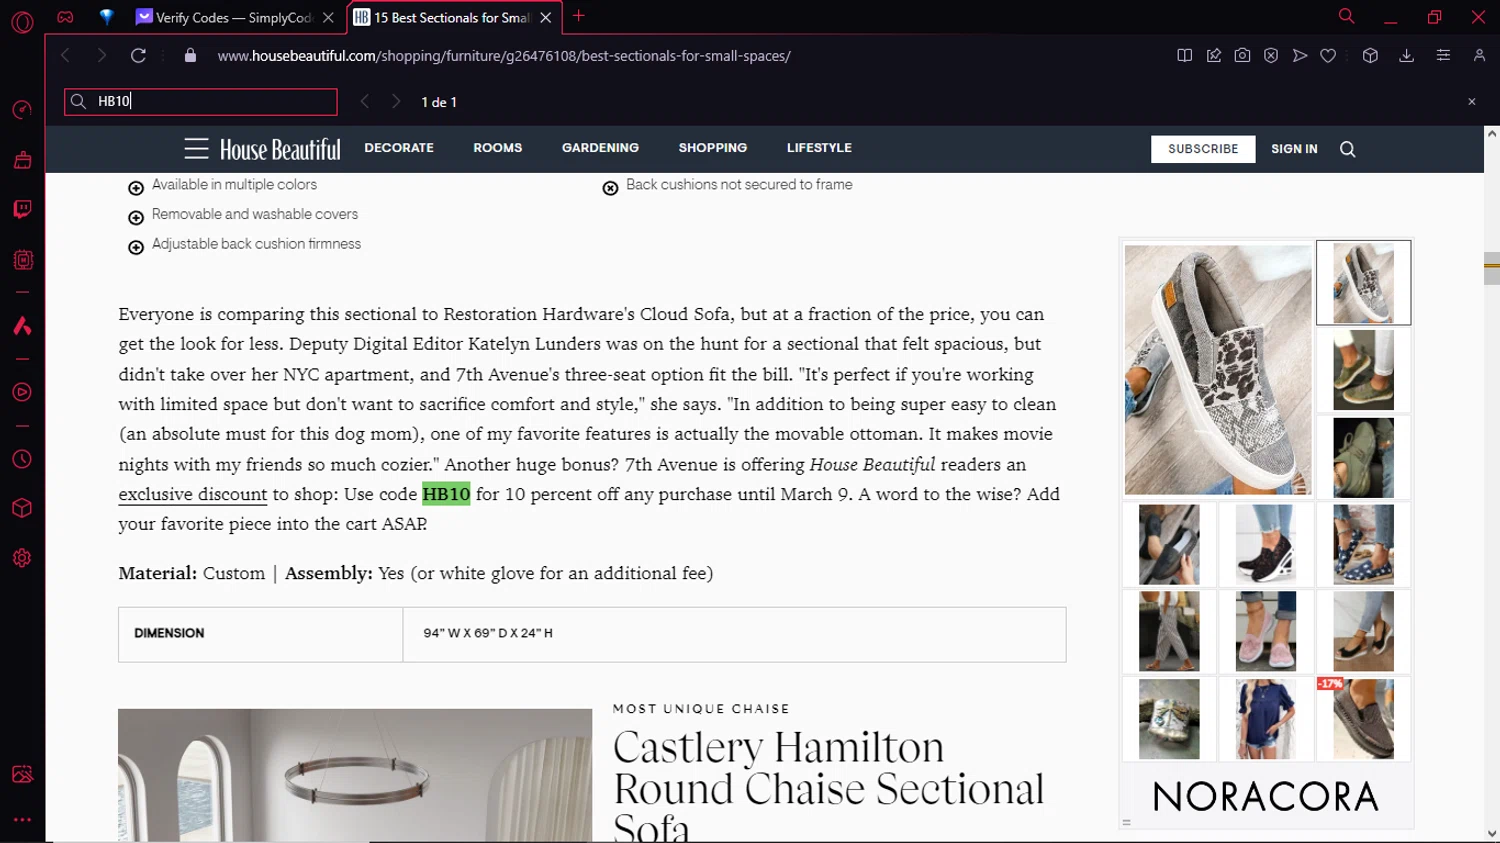The height and width of the screenshot is (843, 1500).
Task: Click the chandelier room product image
Action: pyautogui.click(x=355, y=775)
